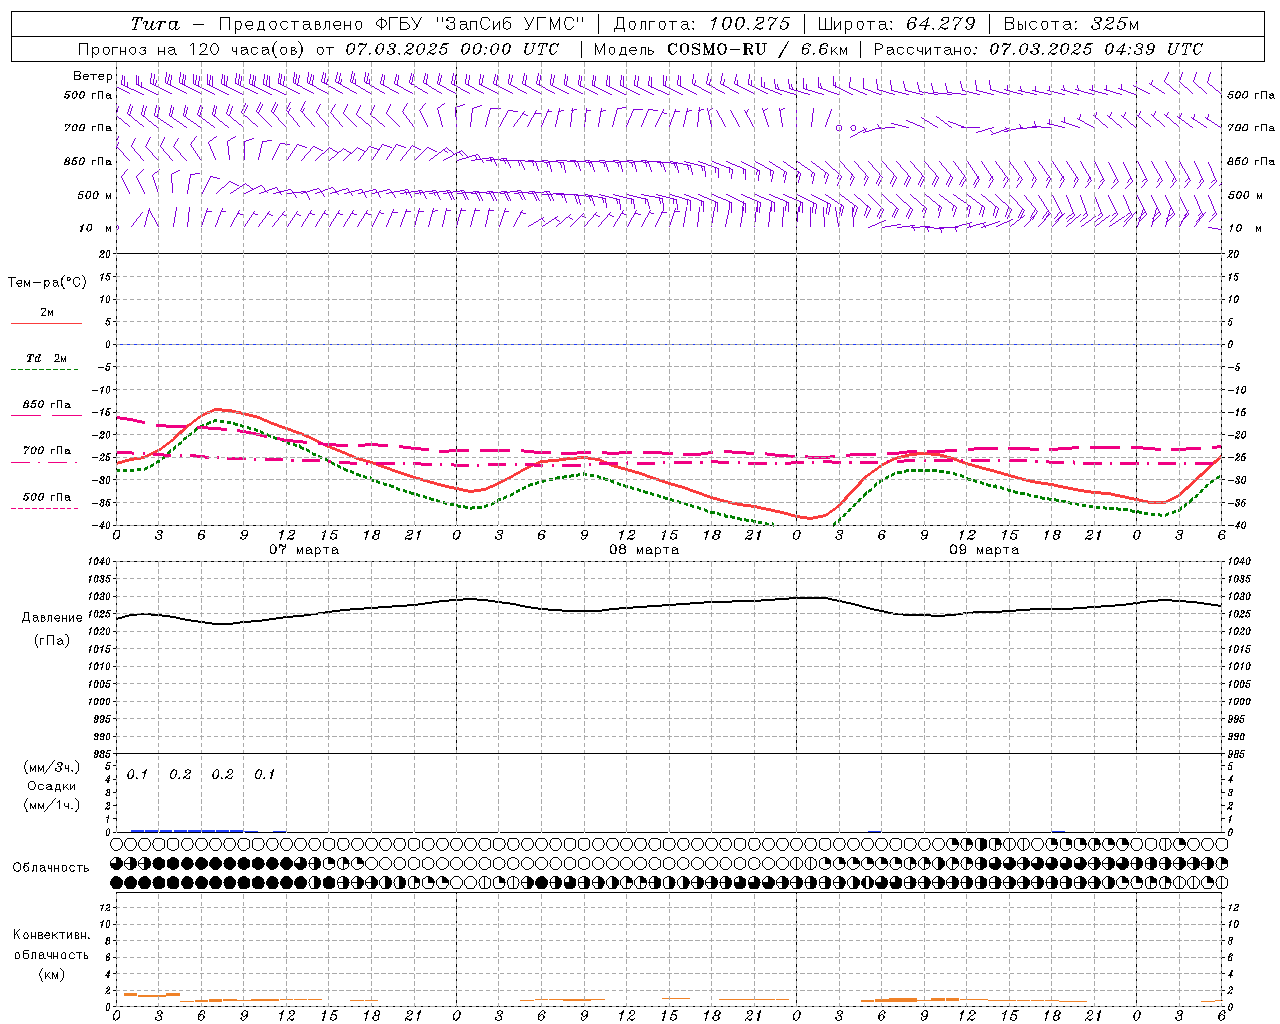Click the "Конвективн." label text
This screenshot has width=1280, height=1024.
[51, 935]
